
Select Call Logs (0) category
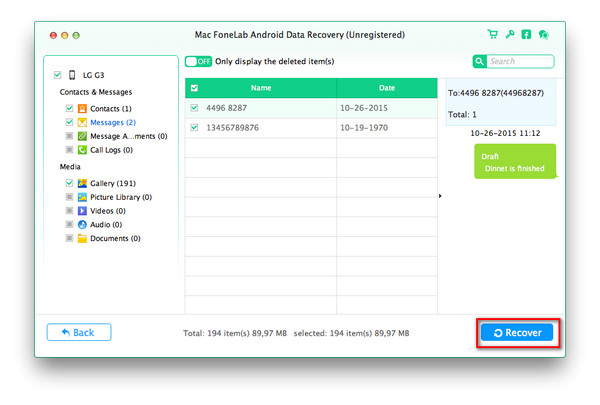click(x=111, y=150)
